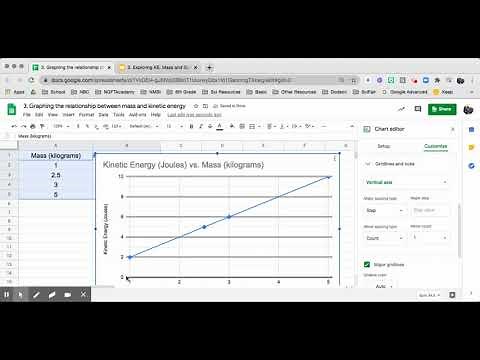The width and height of the screenshot is (480, 360).
Task: Open the minor spacing type Count dropdown
Action: tap(384, 238)
